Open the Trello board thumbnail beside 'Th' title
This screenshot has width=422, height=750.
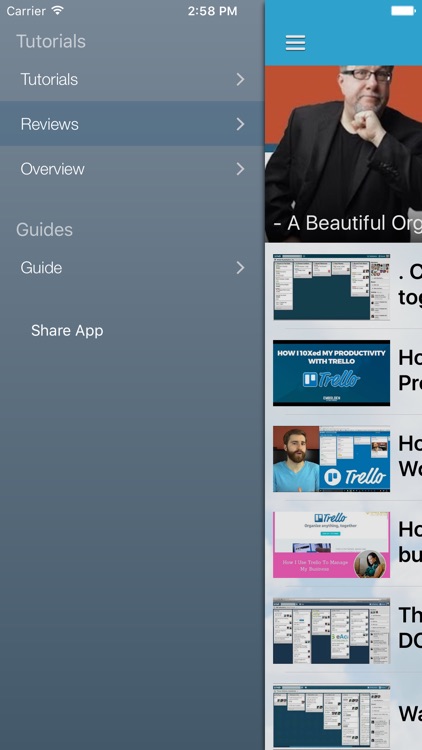(331, 631)
